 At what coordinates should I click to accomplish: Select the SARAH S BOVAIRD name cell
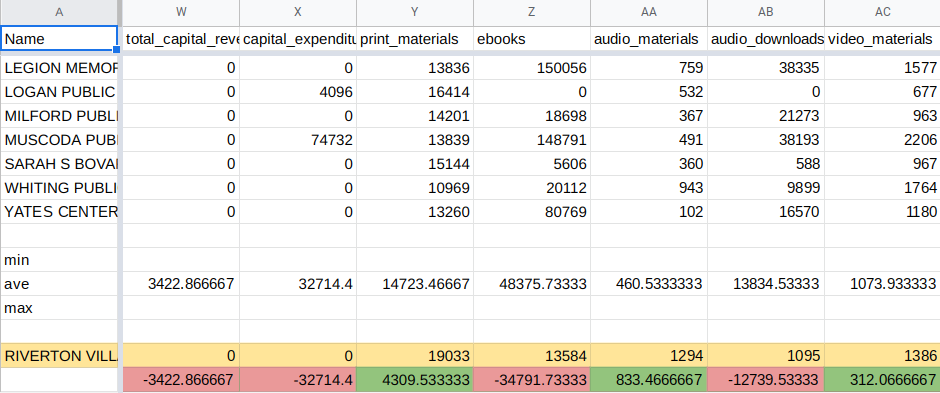59,164
